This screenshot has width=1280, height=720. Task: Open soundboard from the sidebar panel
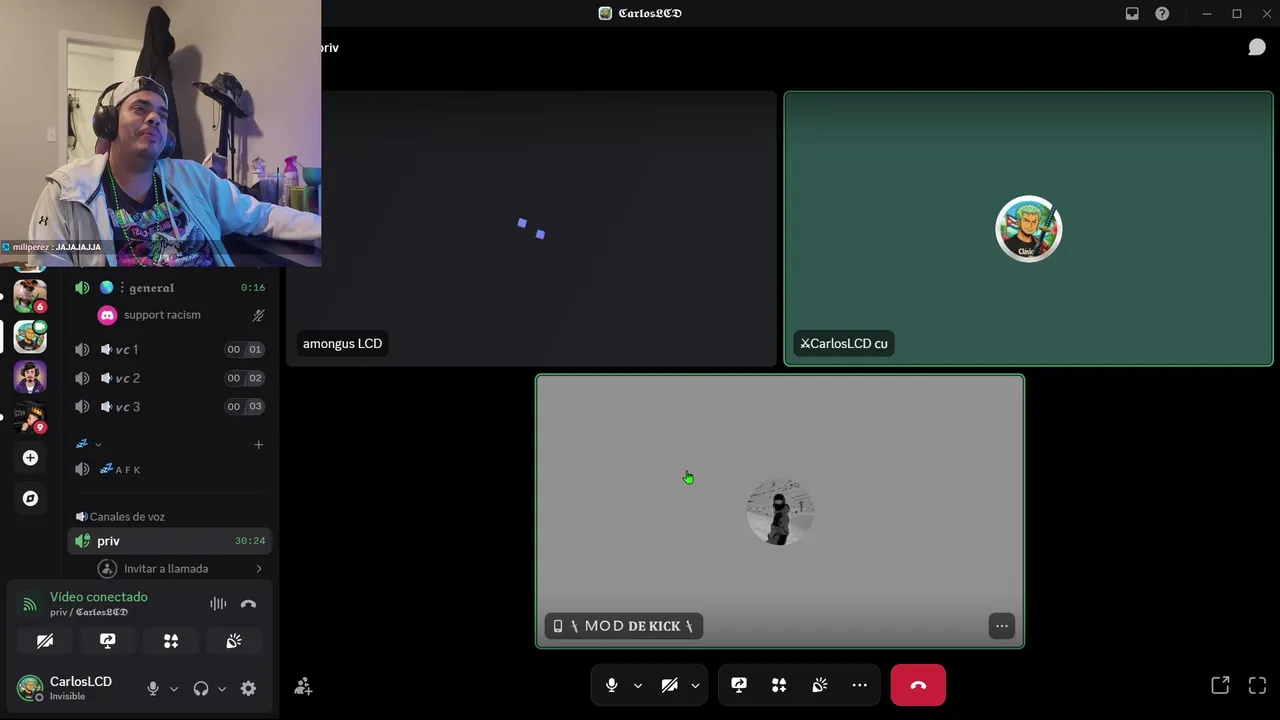click(234, 641)
